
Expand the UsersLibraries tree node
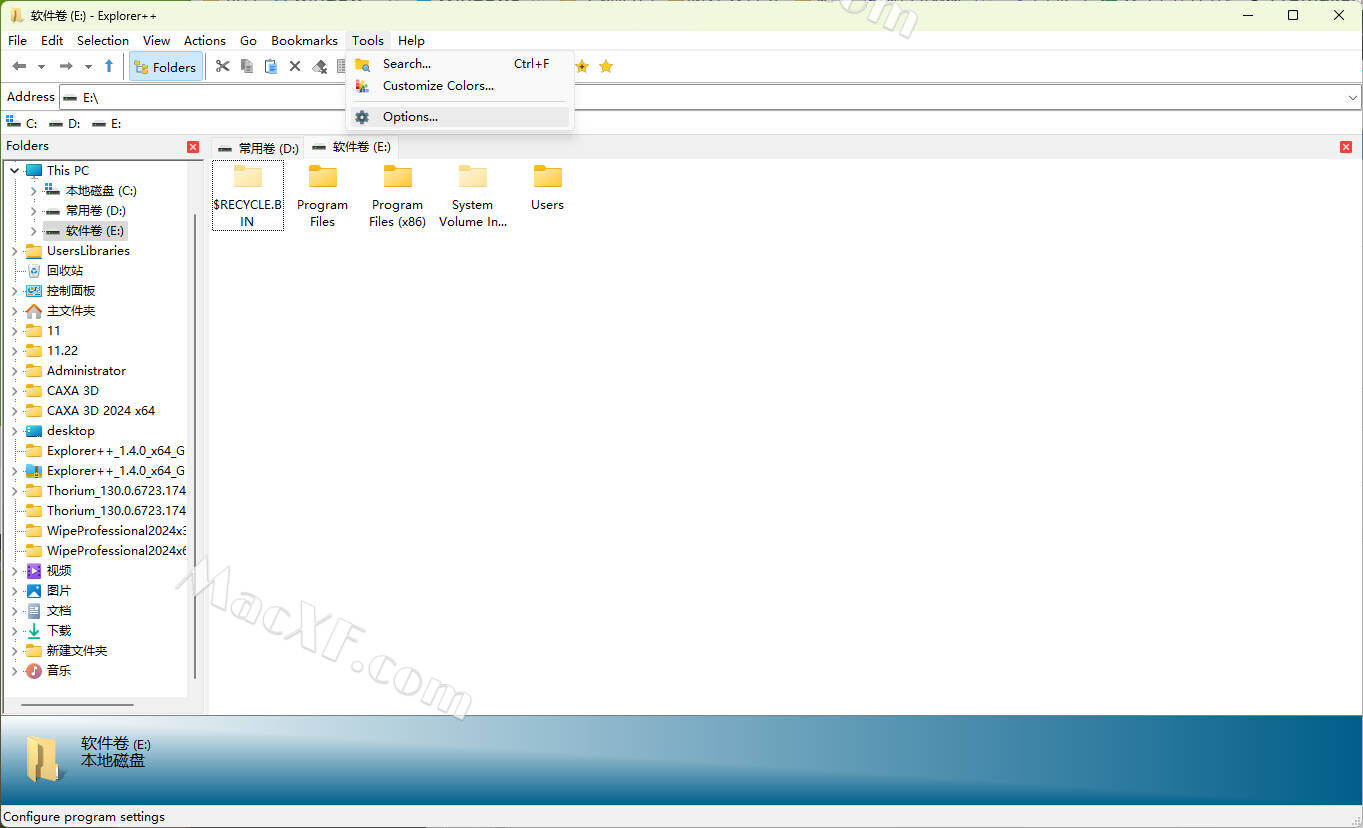14,251
